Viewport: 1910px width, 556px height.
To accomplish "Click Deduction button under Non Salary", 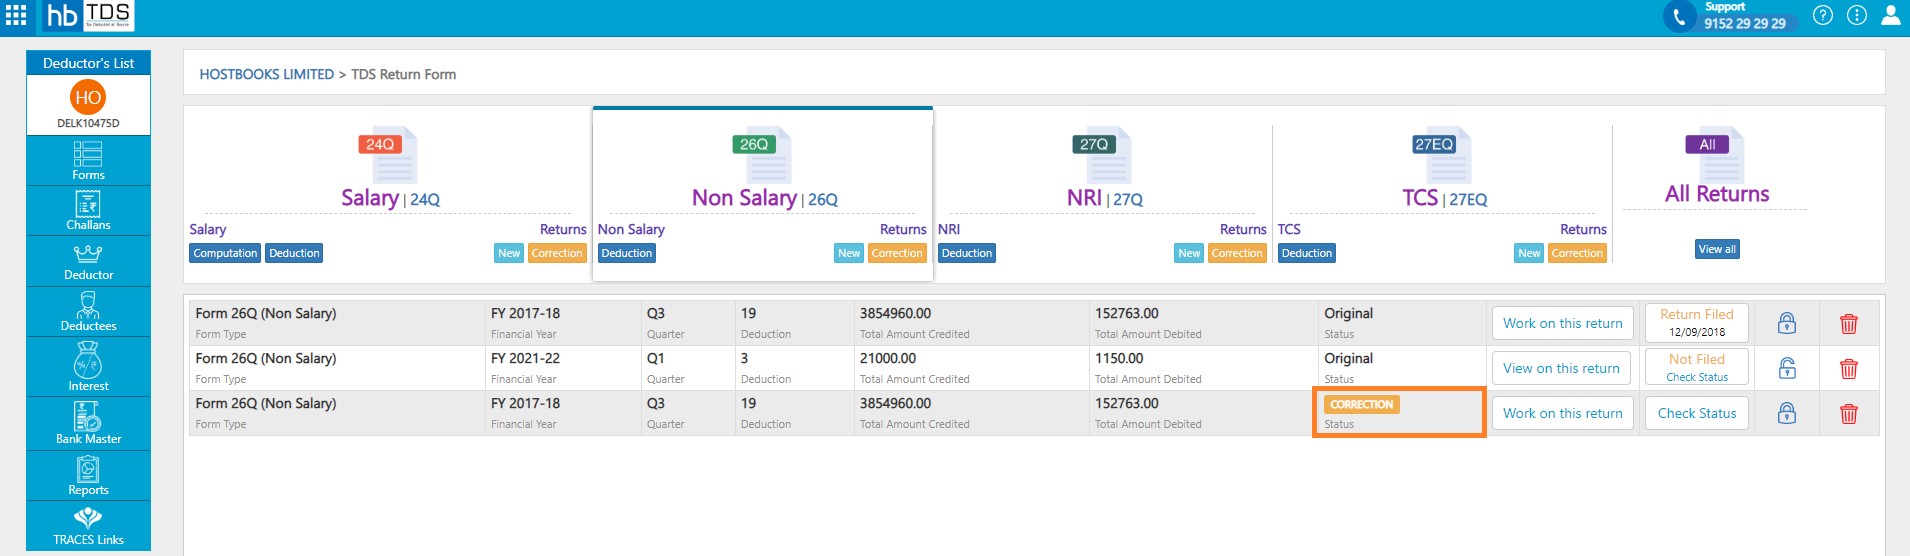I will pos(627,253).
